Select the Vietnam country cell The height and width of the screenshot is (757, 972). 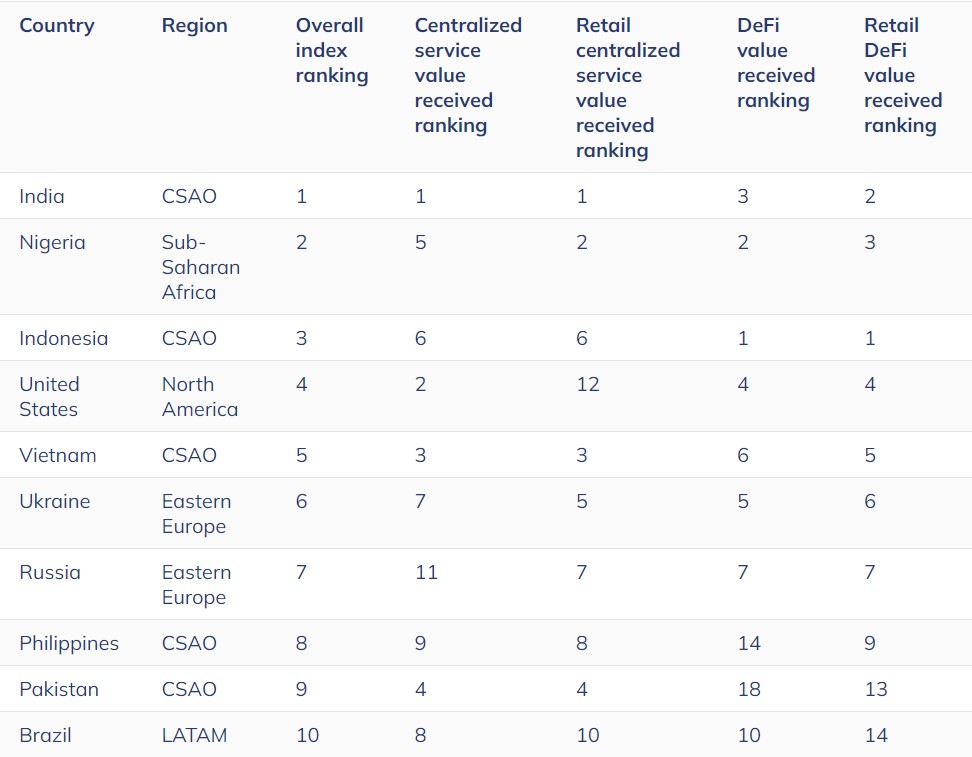click(x=58, y=455)
